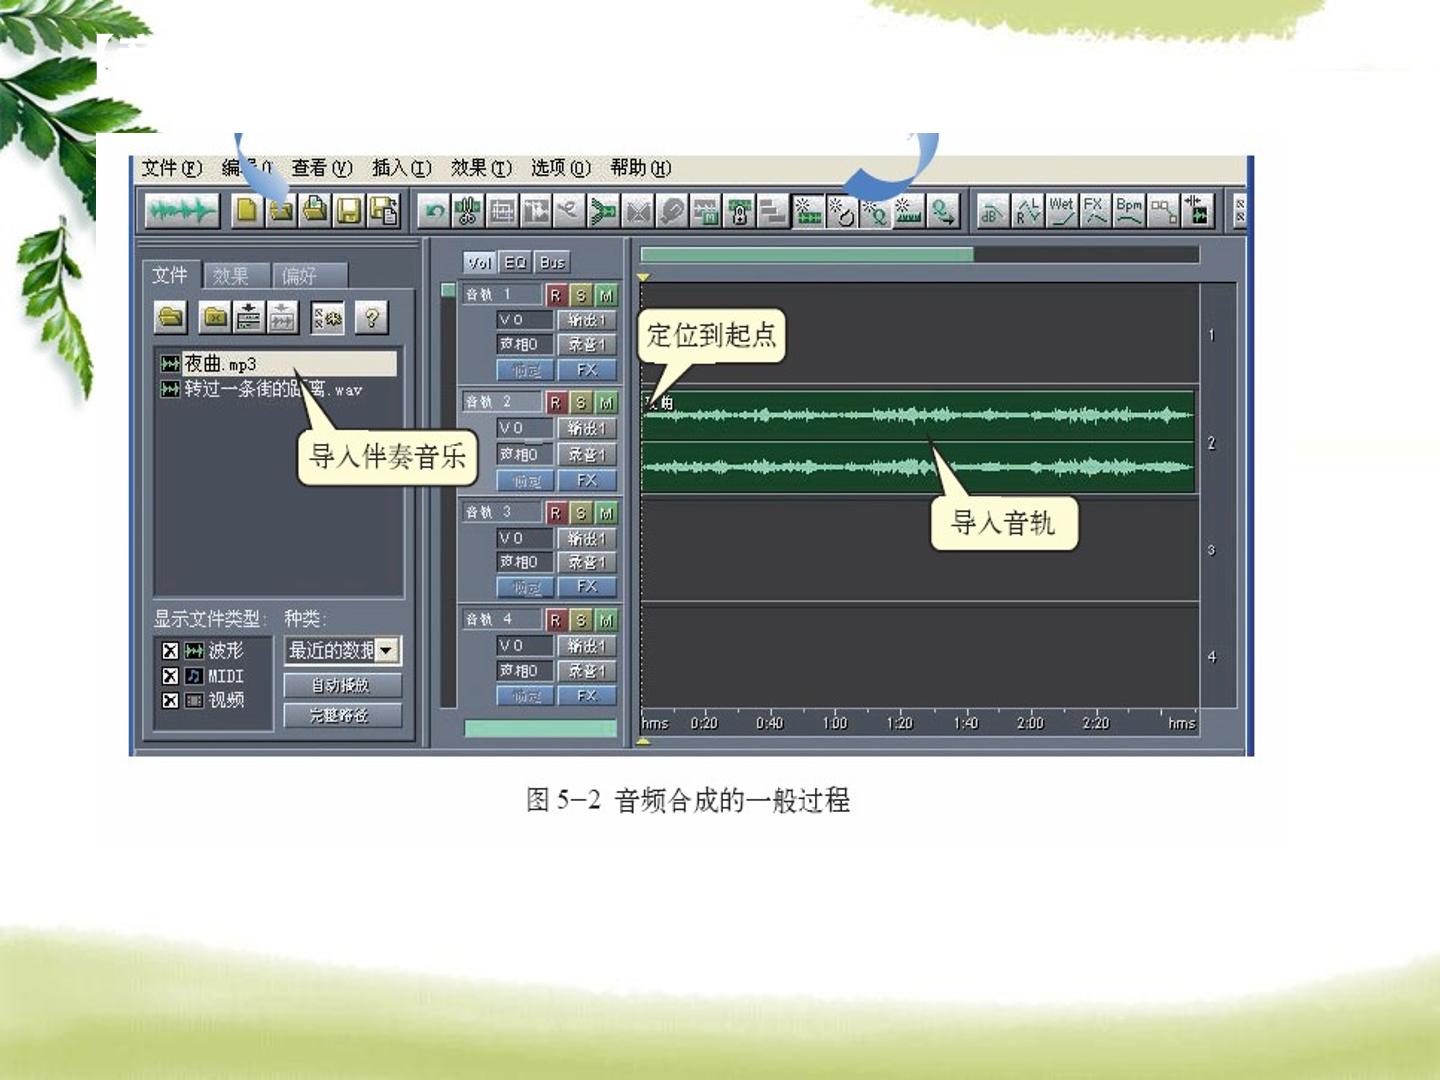Toggle the 波形 file type checkbox

coord(170,650)
